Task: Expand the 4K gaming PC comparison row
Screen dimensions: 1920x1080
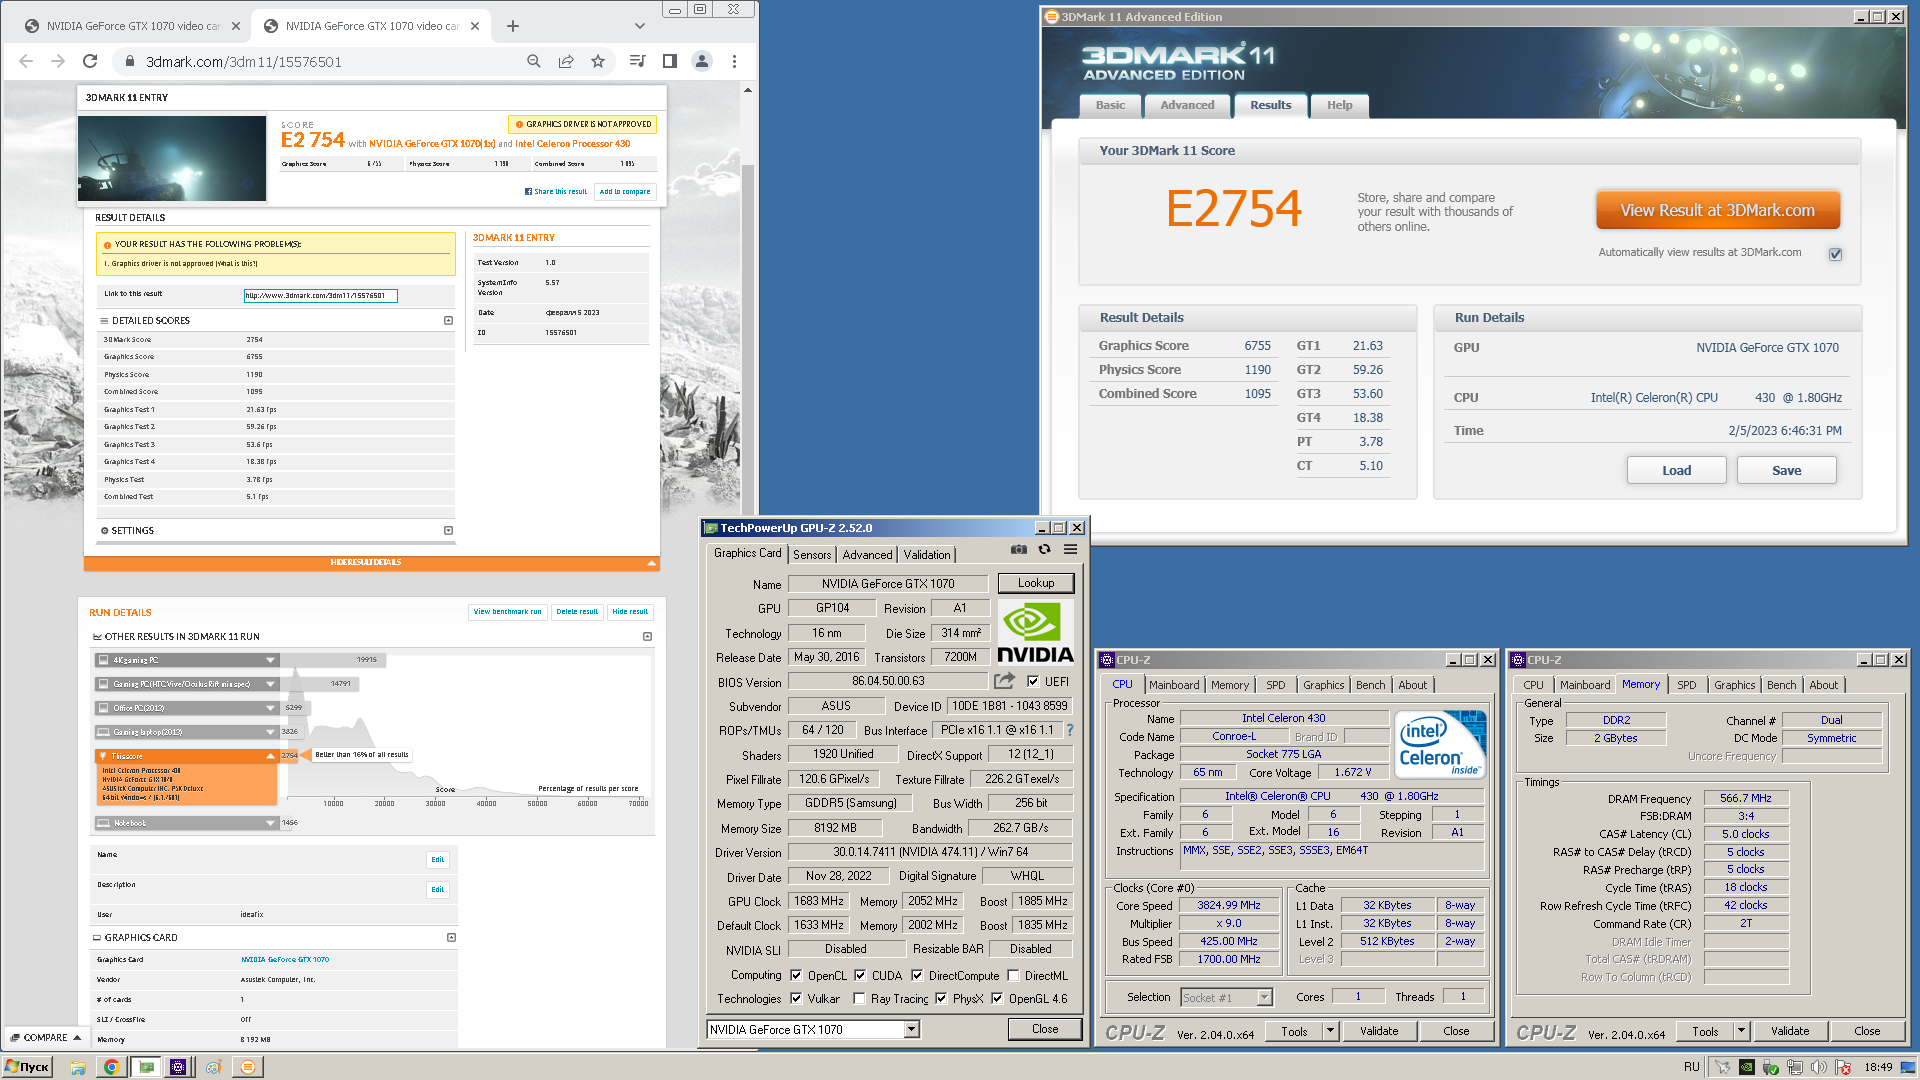Action: click(271, 660)
